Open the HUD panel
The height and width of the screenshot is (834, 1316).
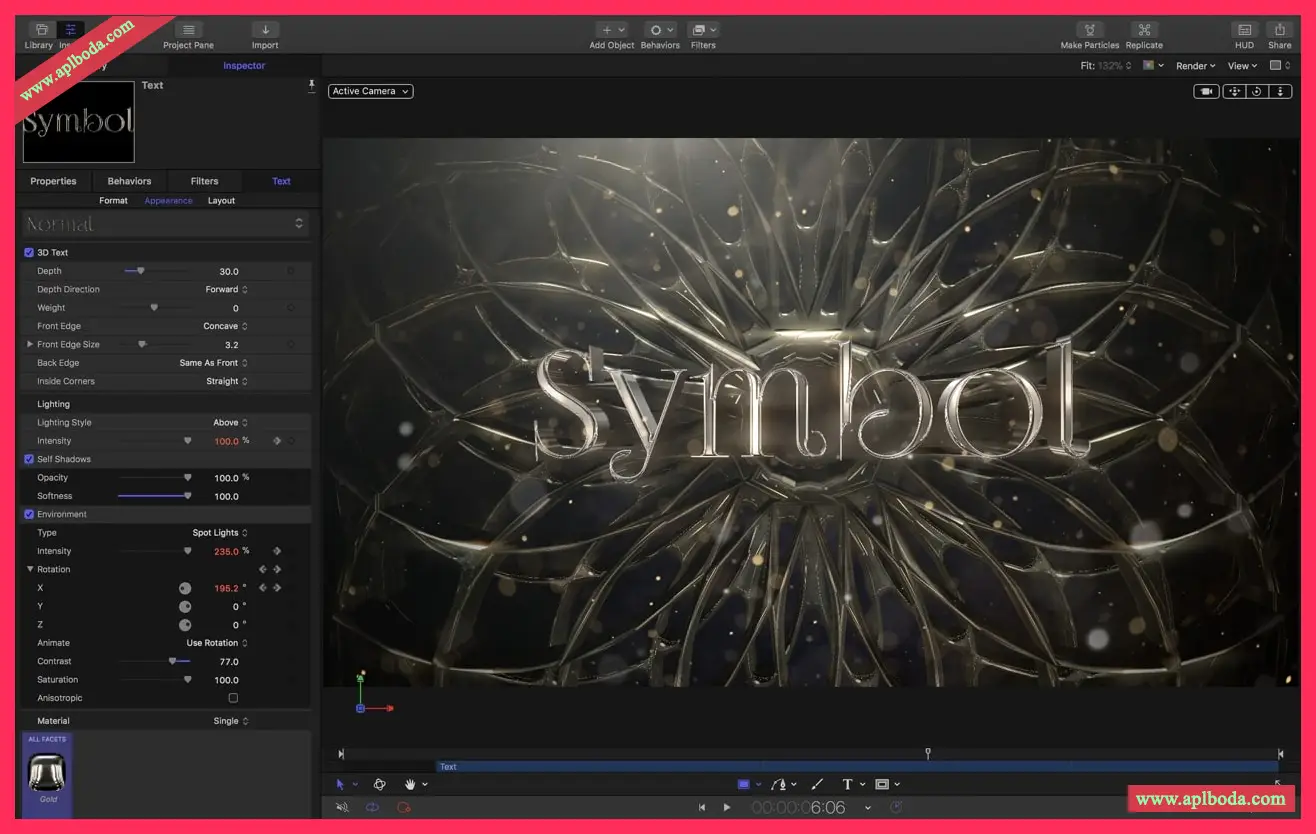1244,30
